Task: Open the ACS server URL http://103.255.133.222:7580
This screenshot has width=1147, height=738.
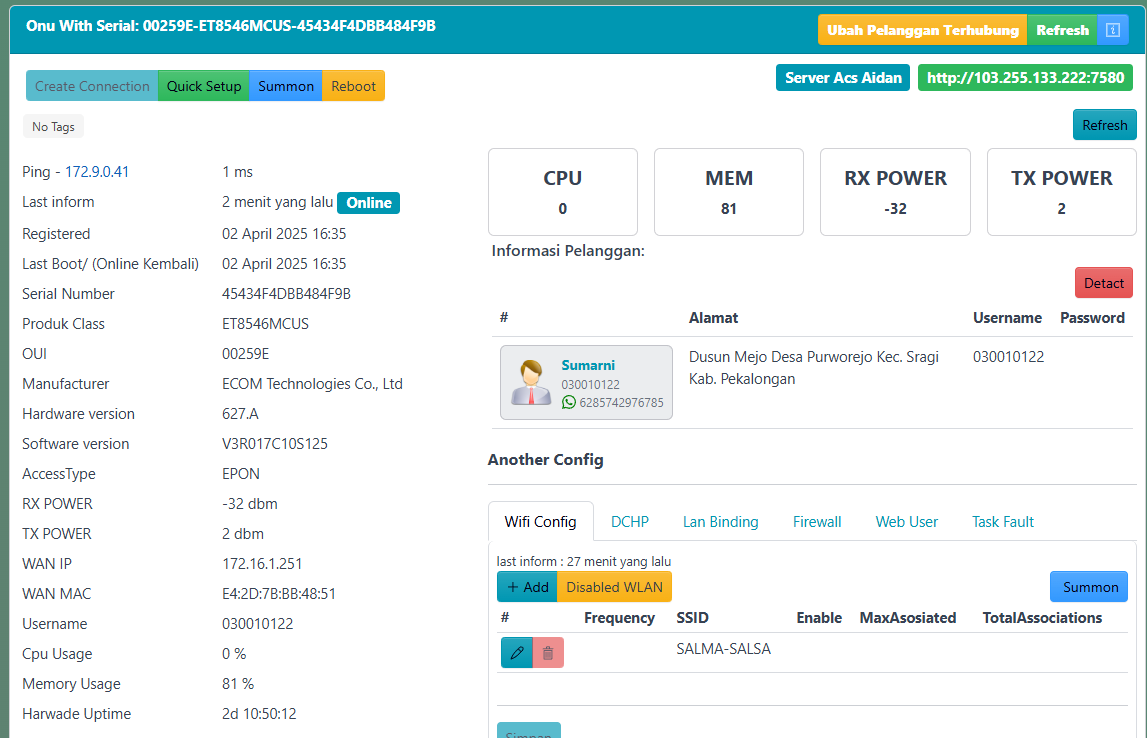Action: pos(1025,78)
